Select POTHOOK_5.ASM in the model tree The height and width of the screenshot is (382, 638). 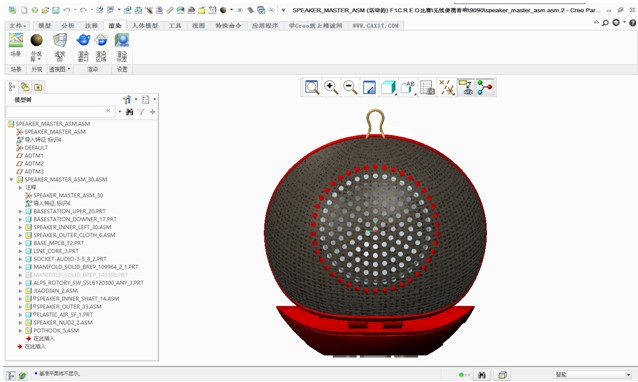[56, 330]
